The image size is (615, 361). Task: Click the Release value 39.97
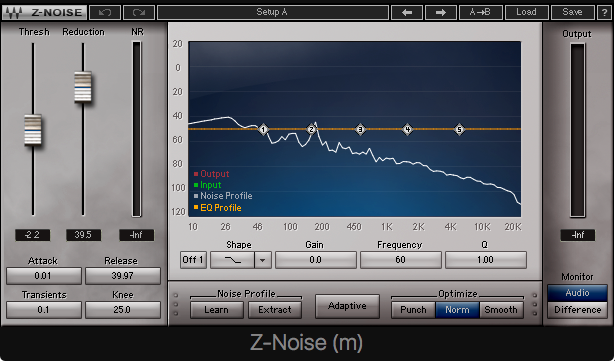point(123,276)
